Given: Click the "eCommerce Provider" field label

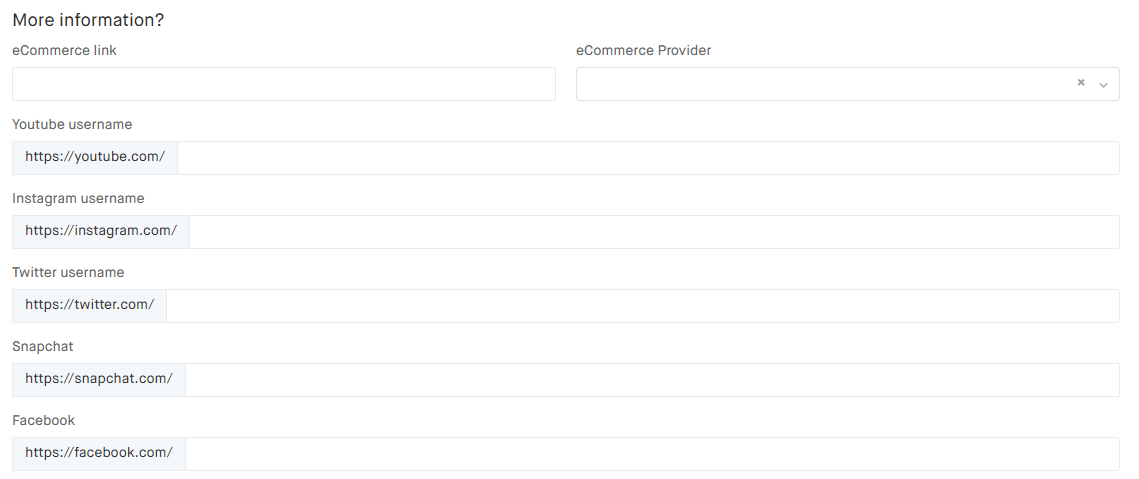Looking at the screenshot, I should point(644,51).
